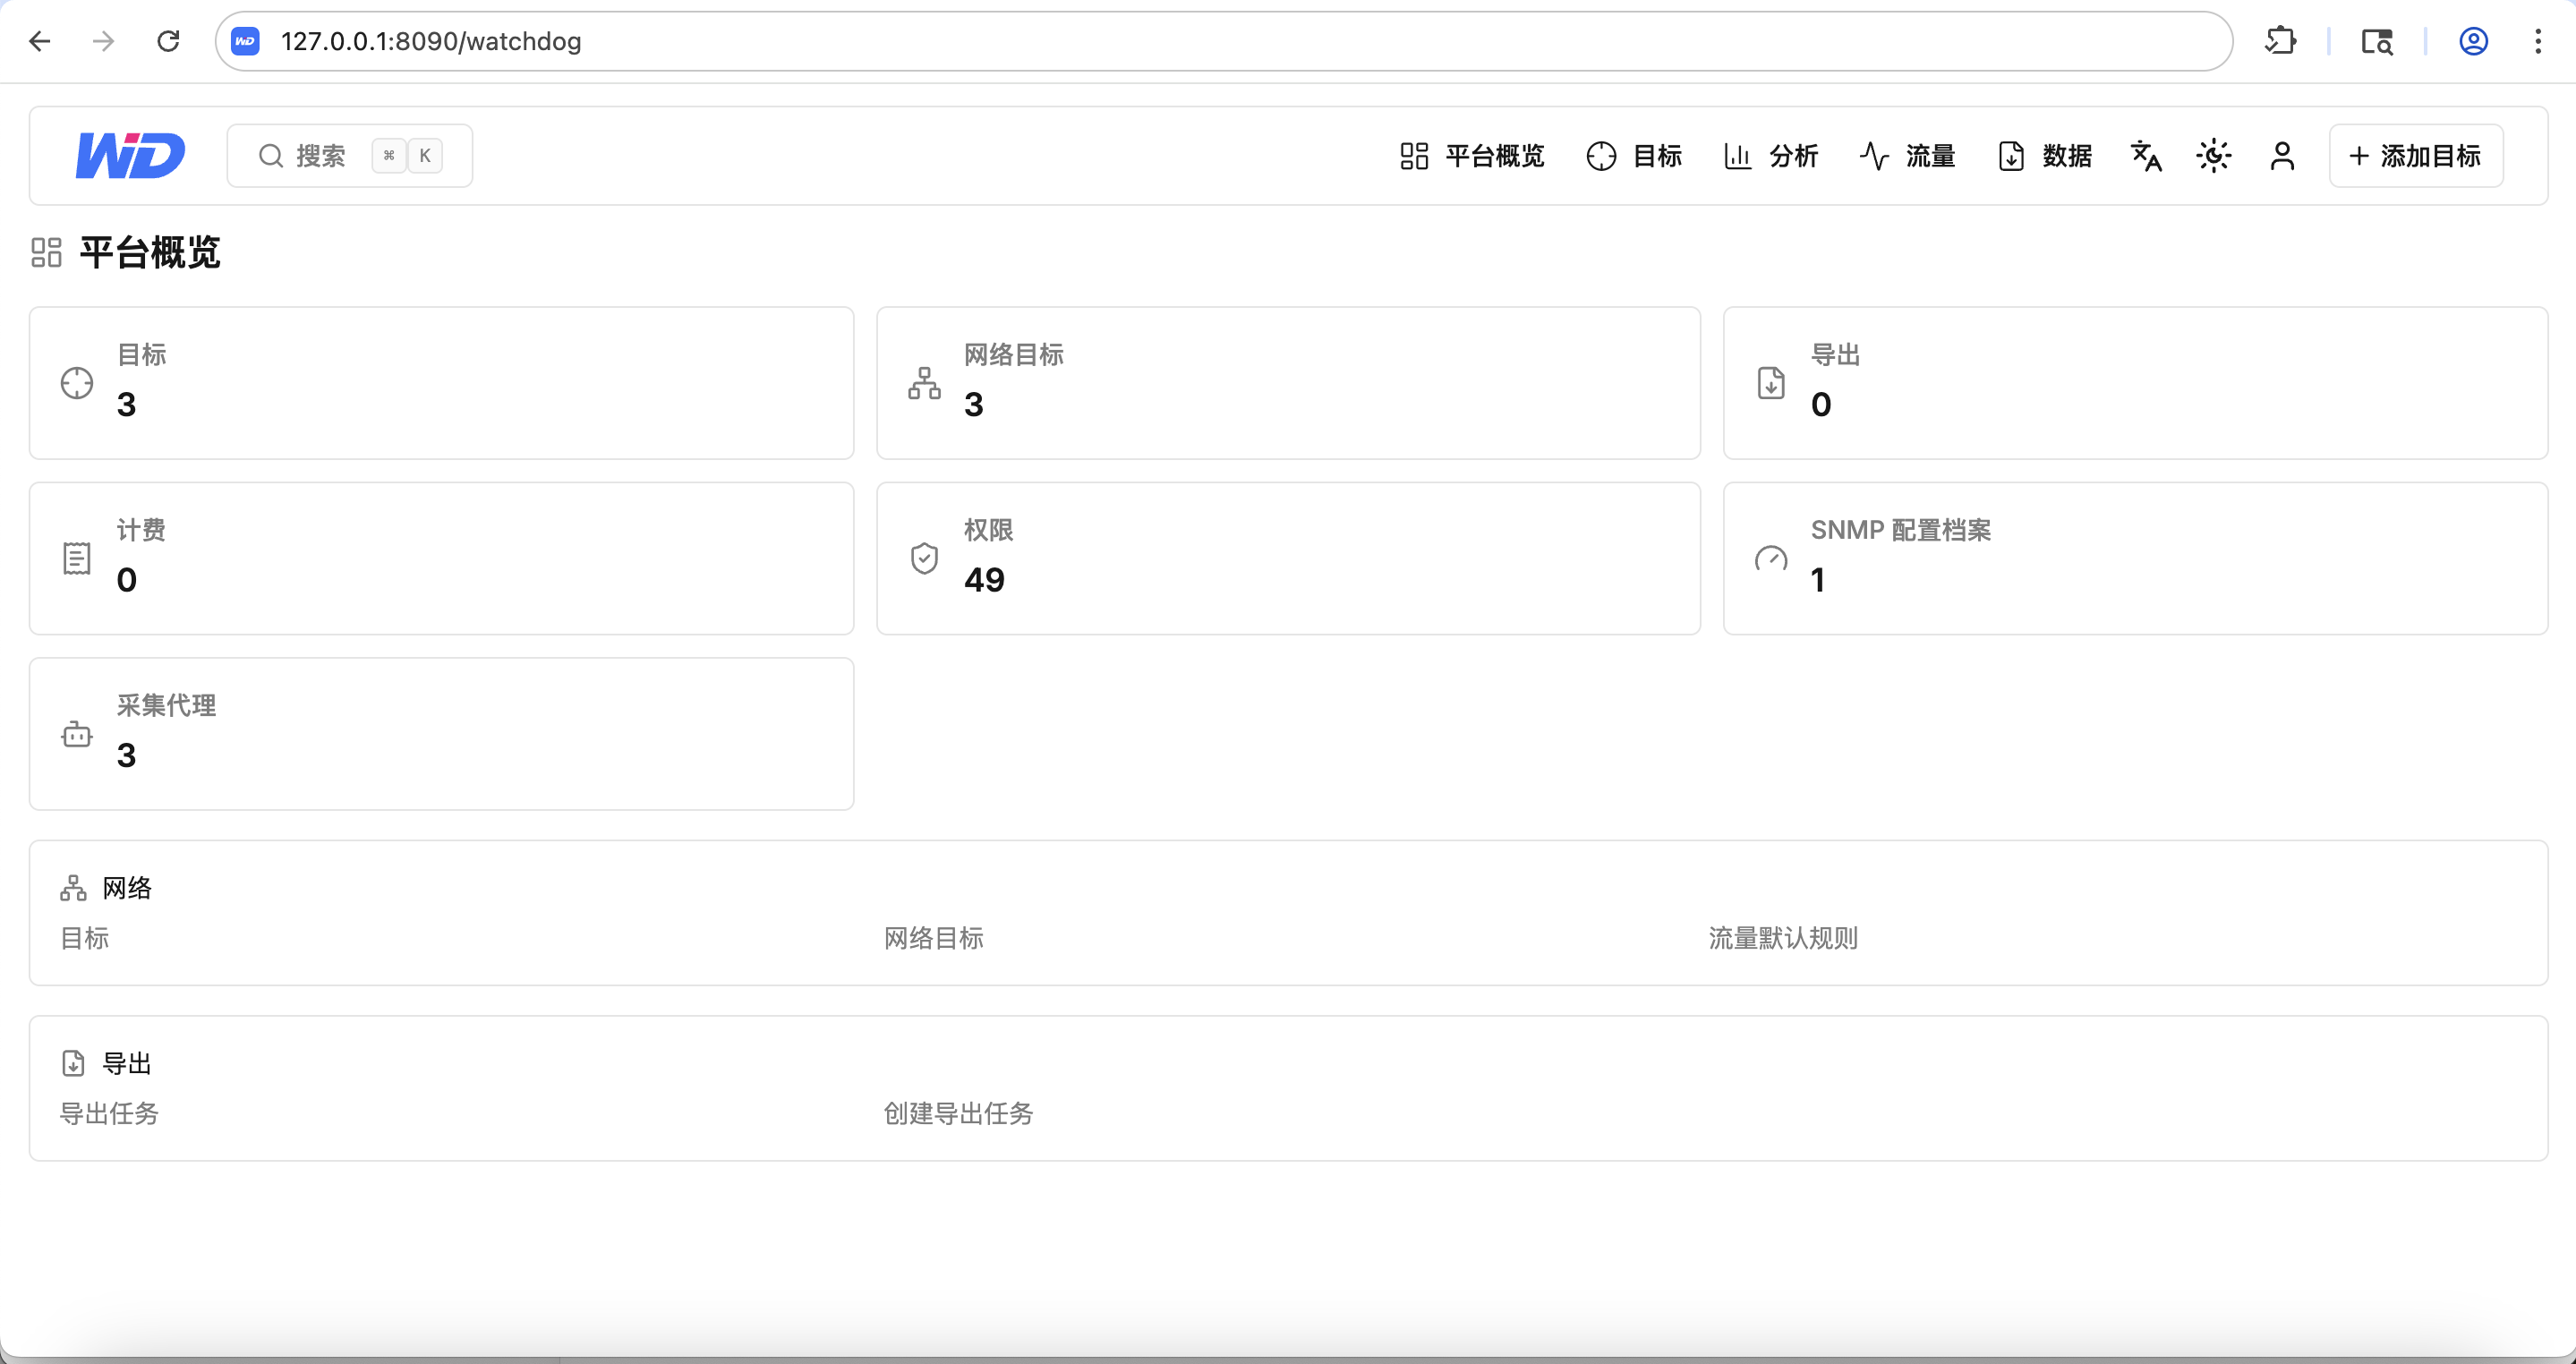Click the 导出任务 link
Image resolution: width=2576 pixels, height=1364 pixels.
click(110, 1113)
